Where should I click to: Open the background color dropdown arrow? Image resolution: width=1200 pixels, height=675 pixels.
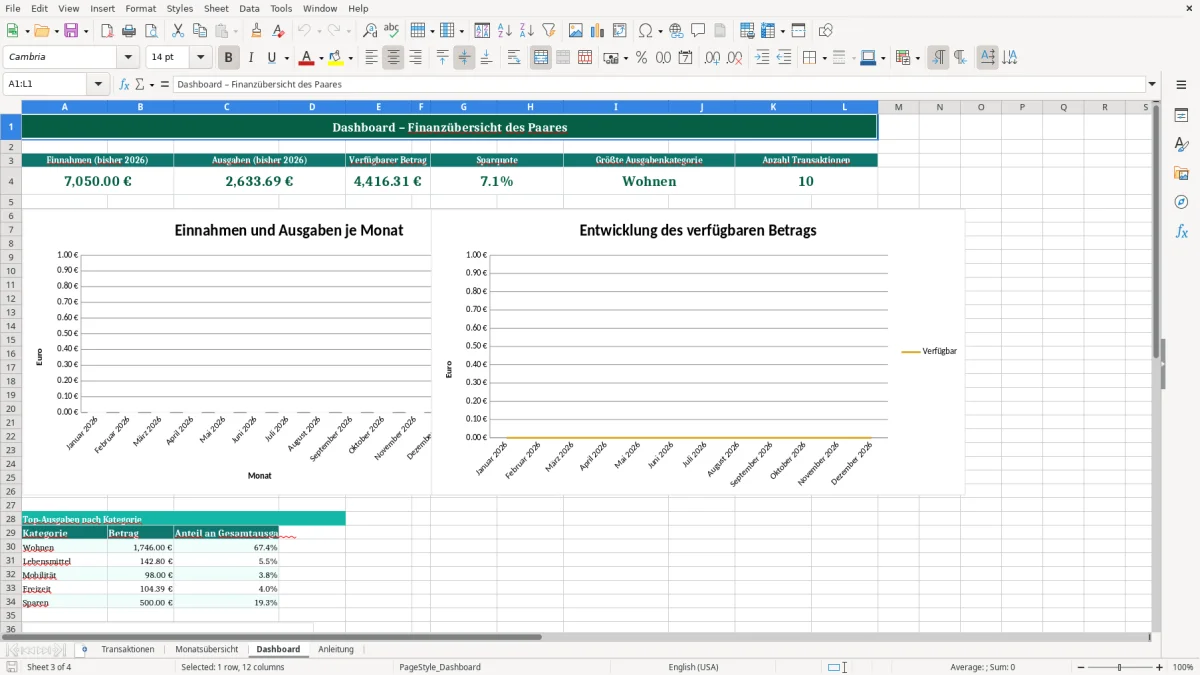click(x=350, y=58)
